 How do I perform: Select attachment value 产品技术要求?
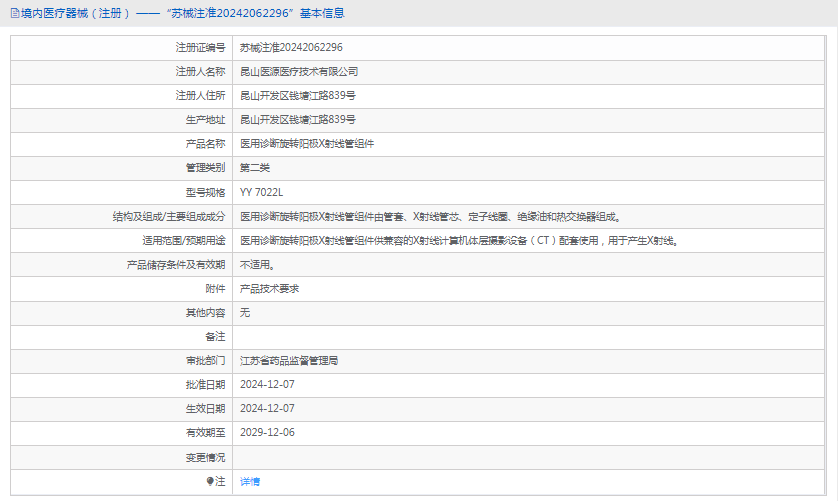tap(269, 289)
